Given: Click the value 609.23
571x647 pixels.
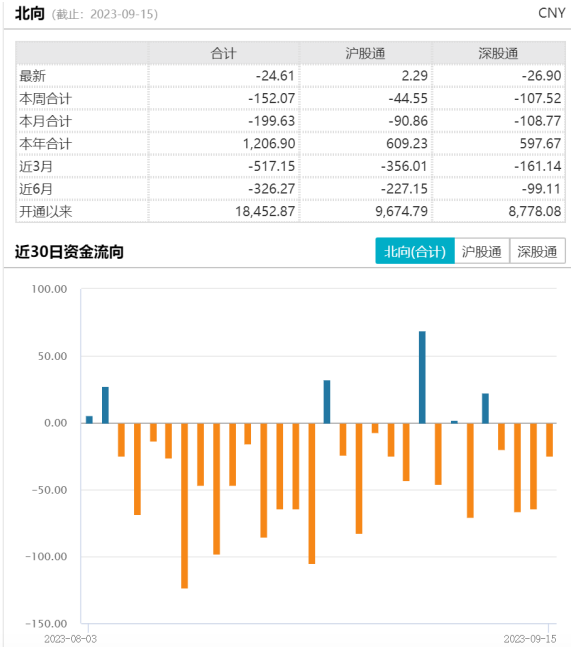Looking at the screenshot, I should 407,144.
